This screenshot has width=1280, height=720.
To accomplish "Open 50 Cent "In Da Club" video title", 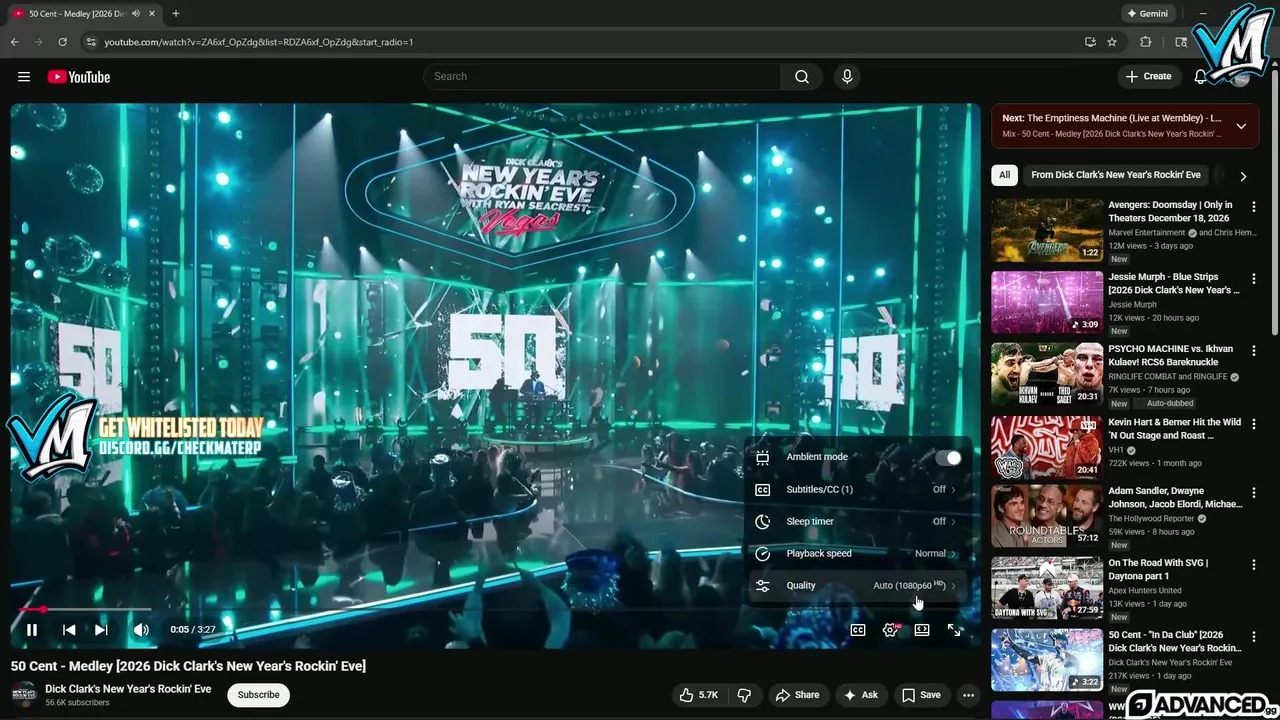I will click(1175, 641).
